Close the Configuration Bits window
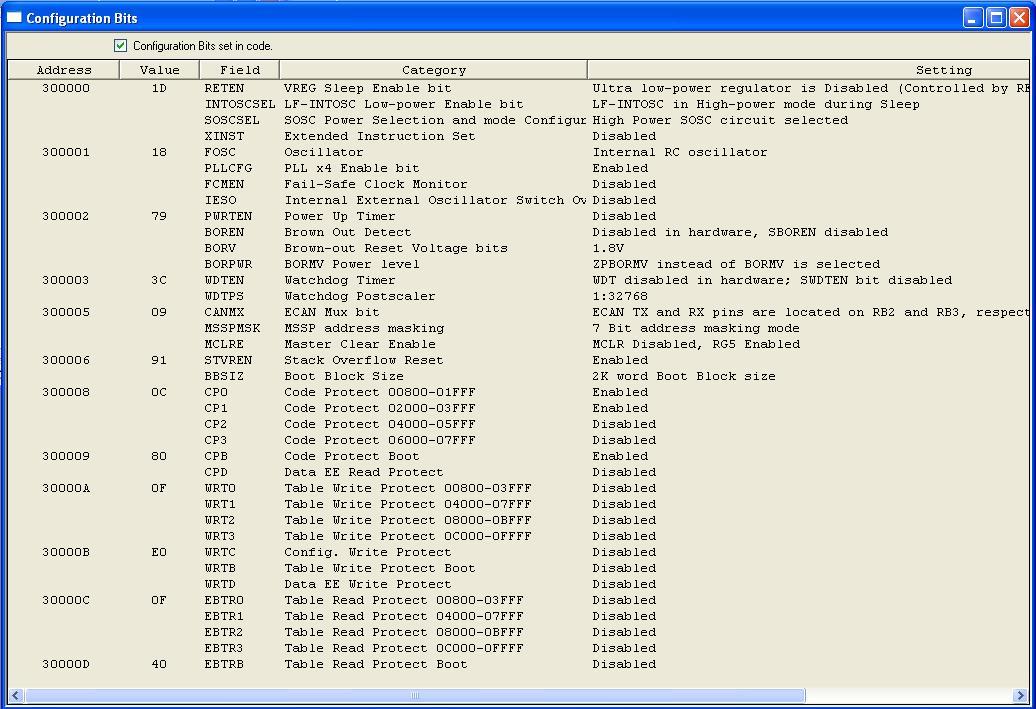Viewport: 1036px width, 709px height. [1019, 18]
